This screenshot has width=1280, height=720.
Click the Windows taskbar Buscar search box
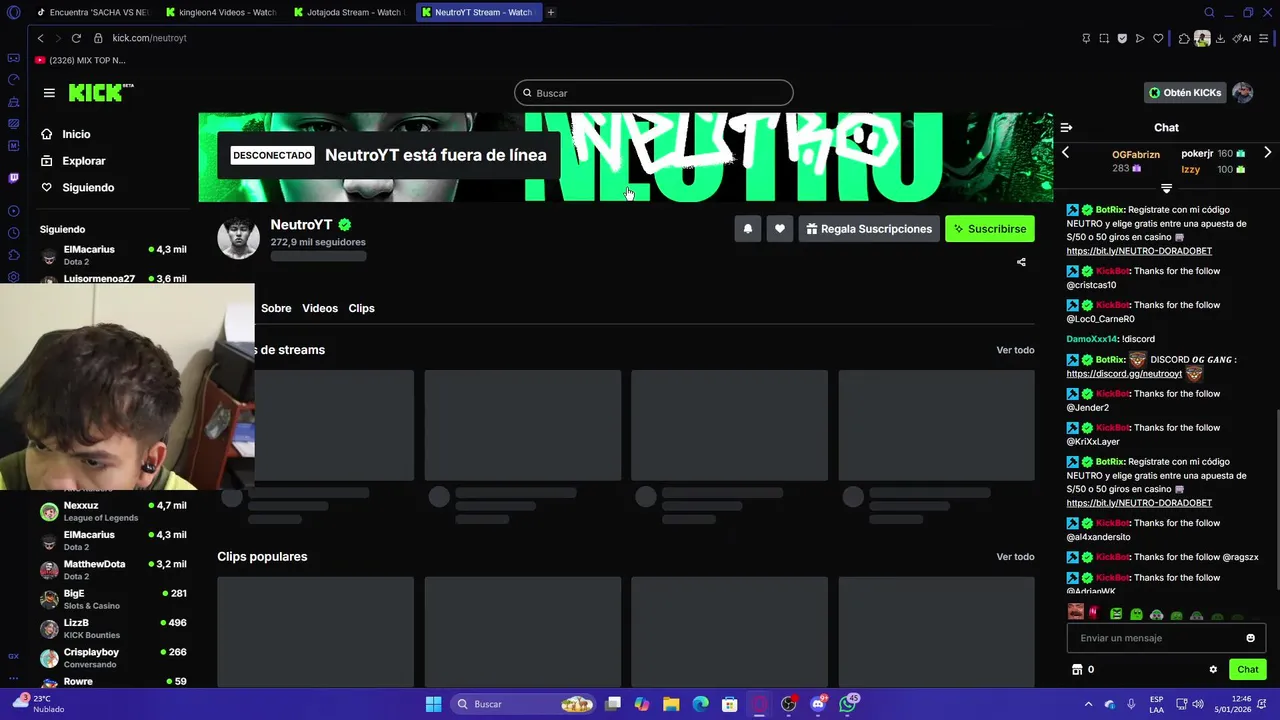coord(524,704)
